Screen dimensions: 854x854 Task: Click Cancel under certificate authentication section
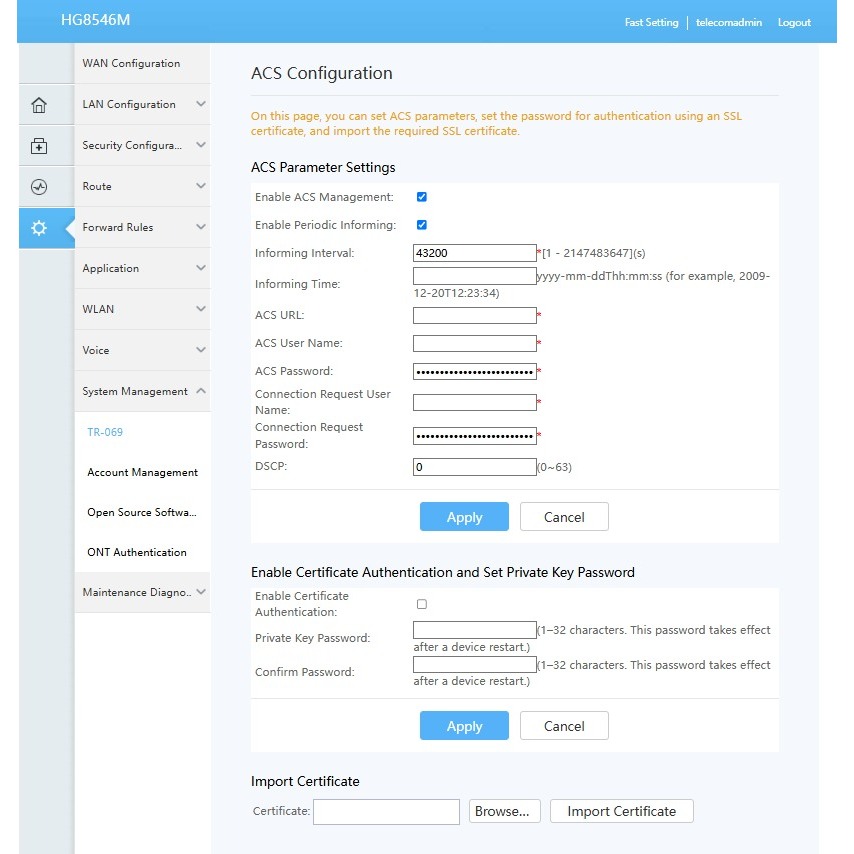(x=564, y=726)
